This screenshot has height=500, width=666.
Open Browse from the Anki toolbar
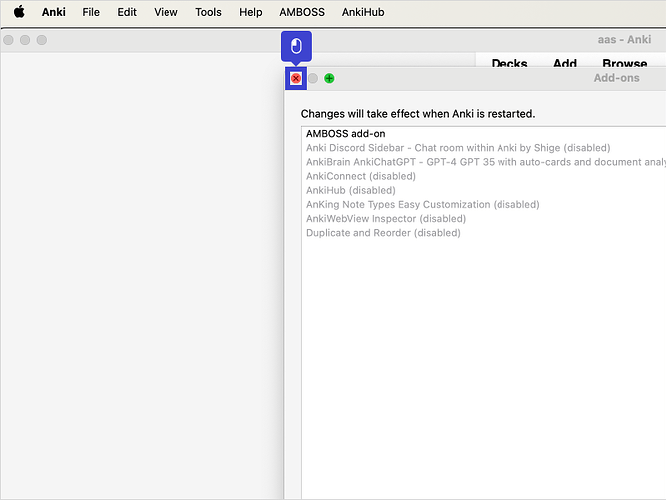(624, 63)
